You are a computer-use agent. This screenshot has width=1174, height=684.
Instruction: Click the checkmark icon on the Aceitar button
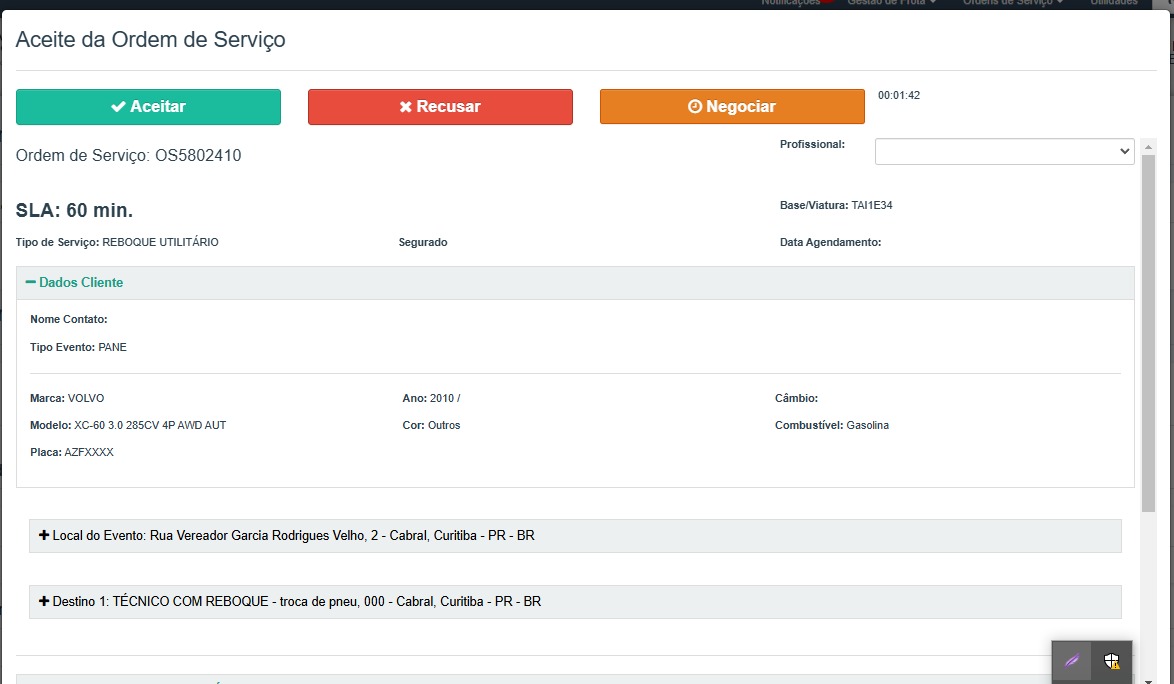pos(118,107)
